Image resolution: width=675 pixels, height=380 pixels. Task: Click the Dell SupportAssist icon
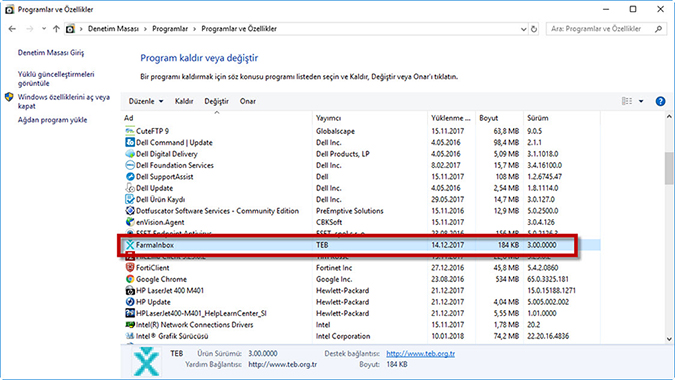tap(130, 176)
